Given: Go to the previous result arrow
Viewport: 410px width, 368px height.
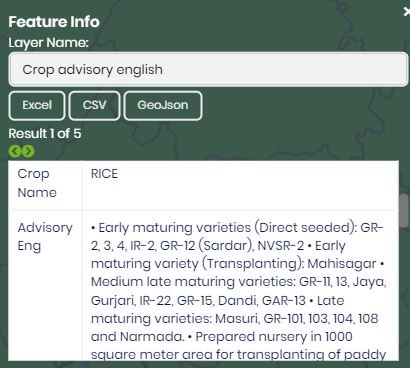Looking at the screenshot, I should (x=15, y=151).
